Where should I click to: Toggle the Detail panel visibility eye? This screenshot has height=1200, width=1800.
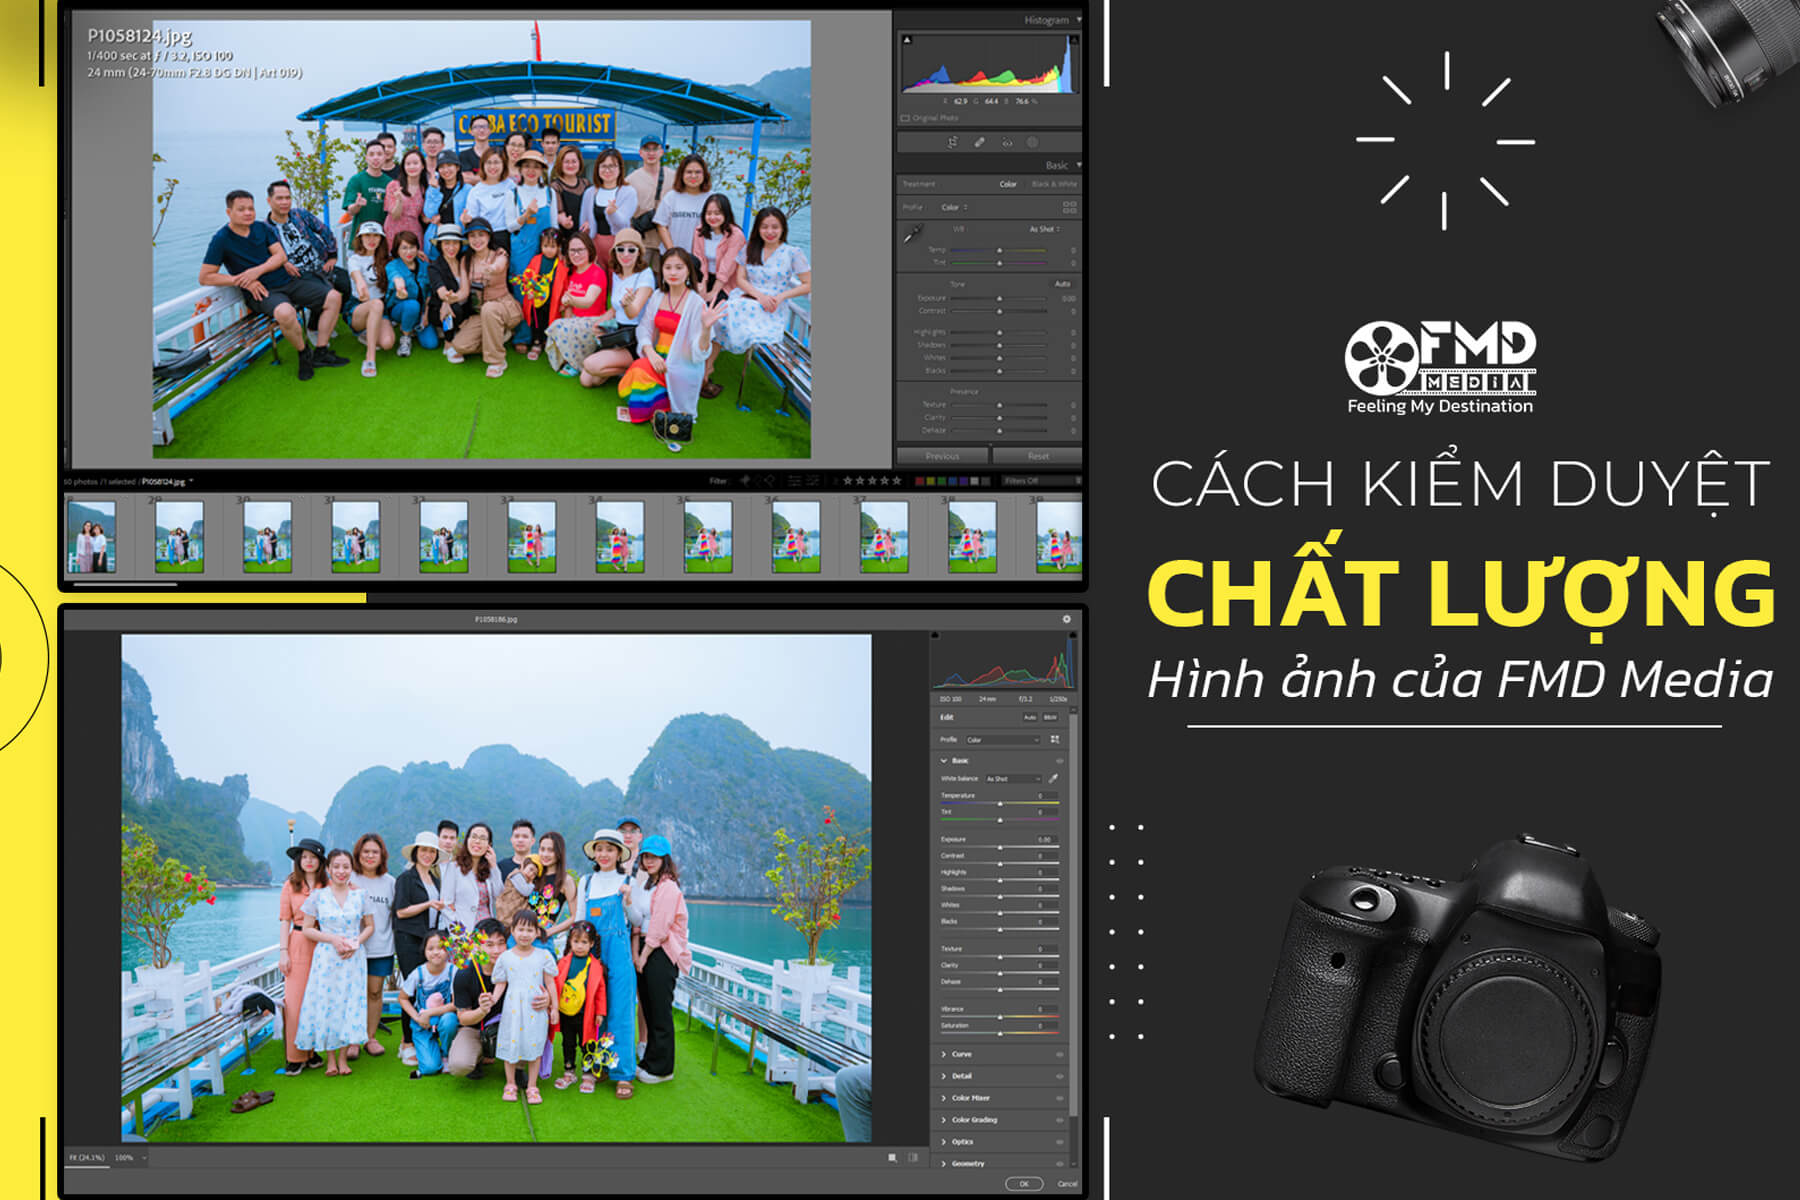[x=1060, y=1076]
